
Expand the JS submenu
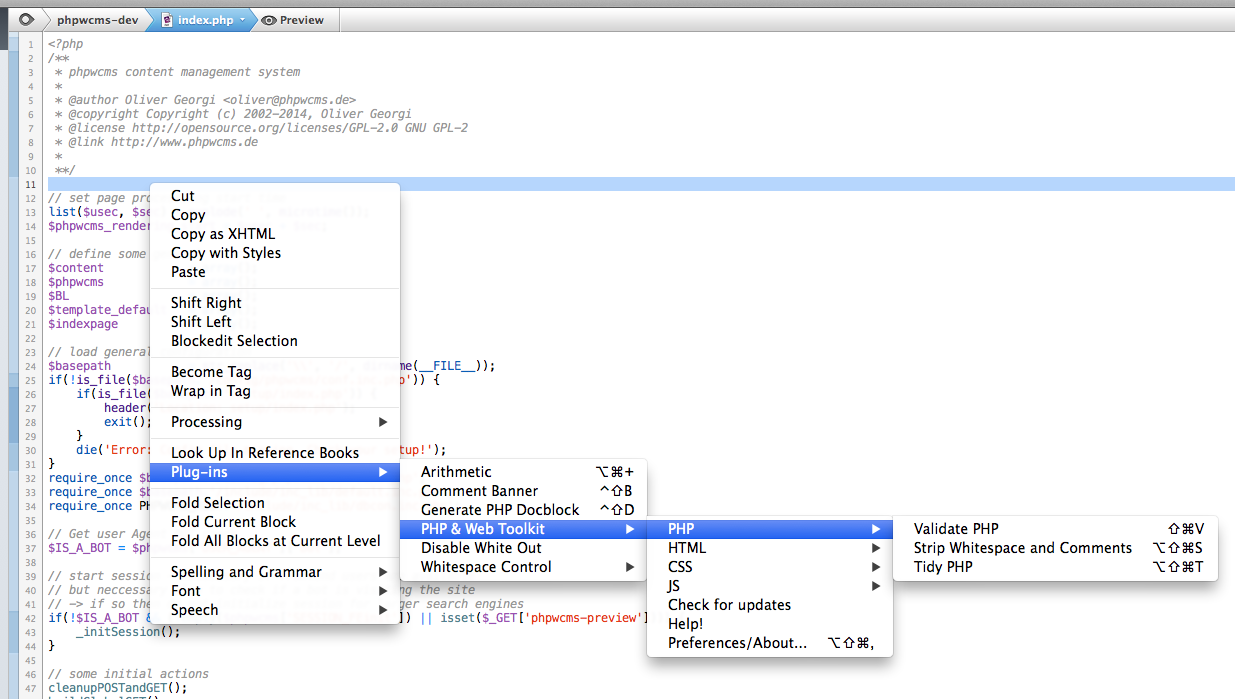click(674, 586)
